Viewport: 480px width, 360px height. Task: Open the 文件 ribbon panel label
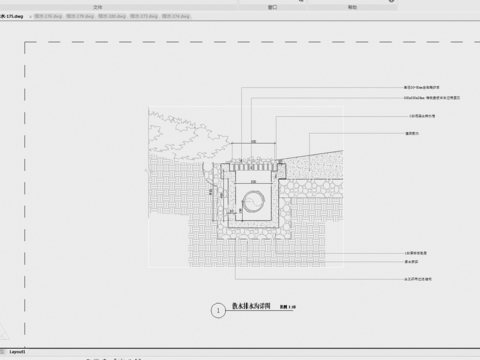pos(98,7)
